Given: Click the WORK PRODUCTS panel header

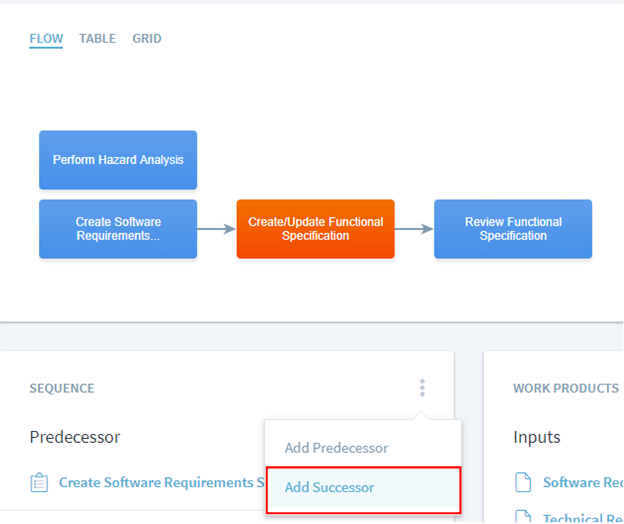Looking at the screenshot, I should tap(565, 388).
